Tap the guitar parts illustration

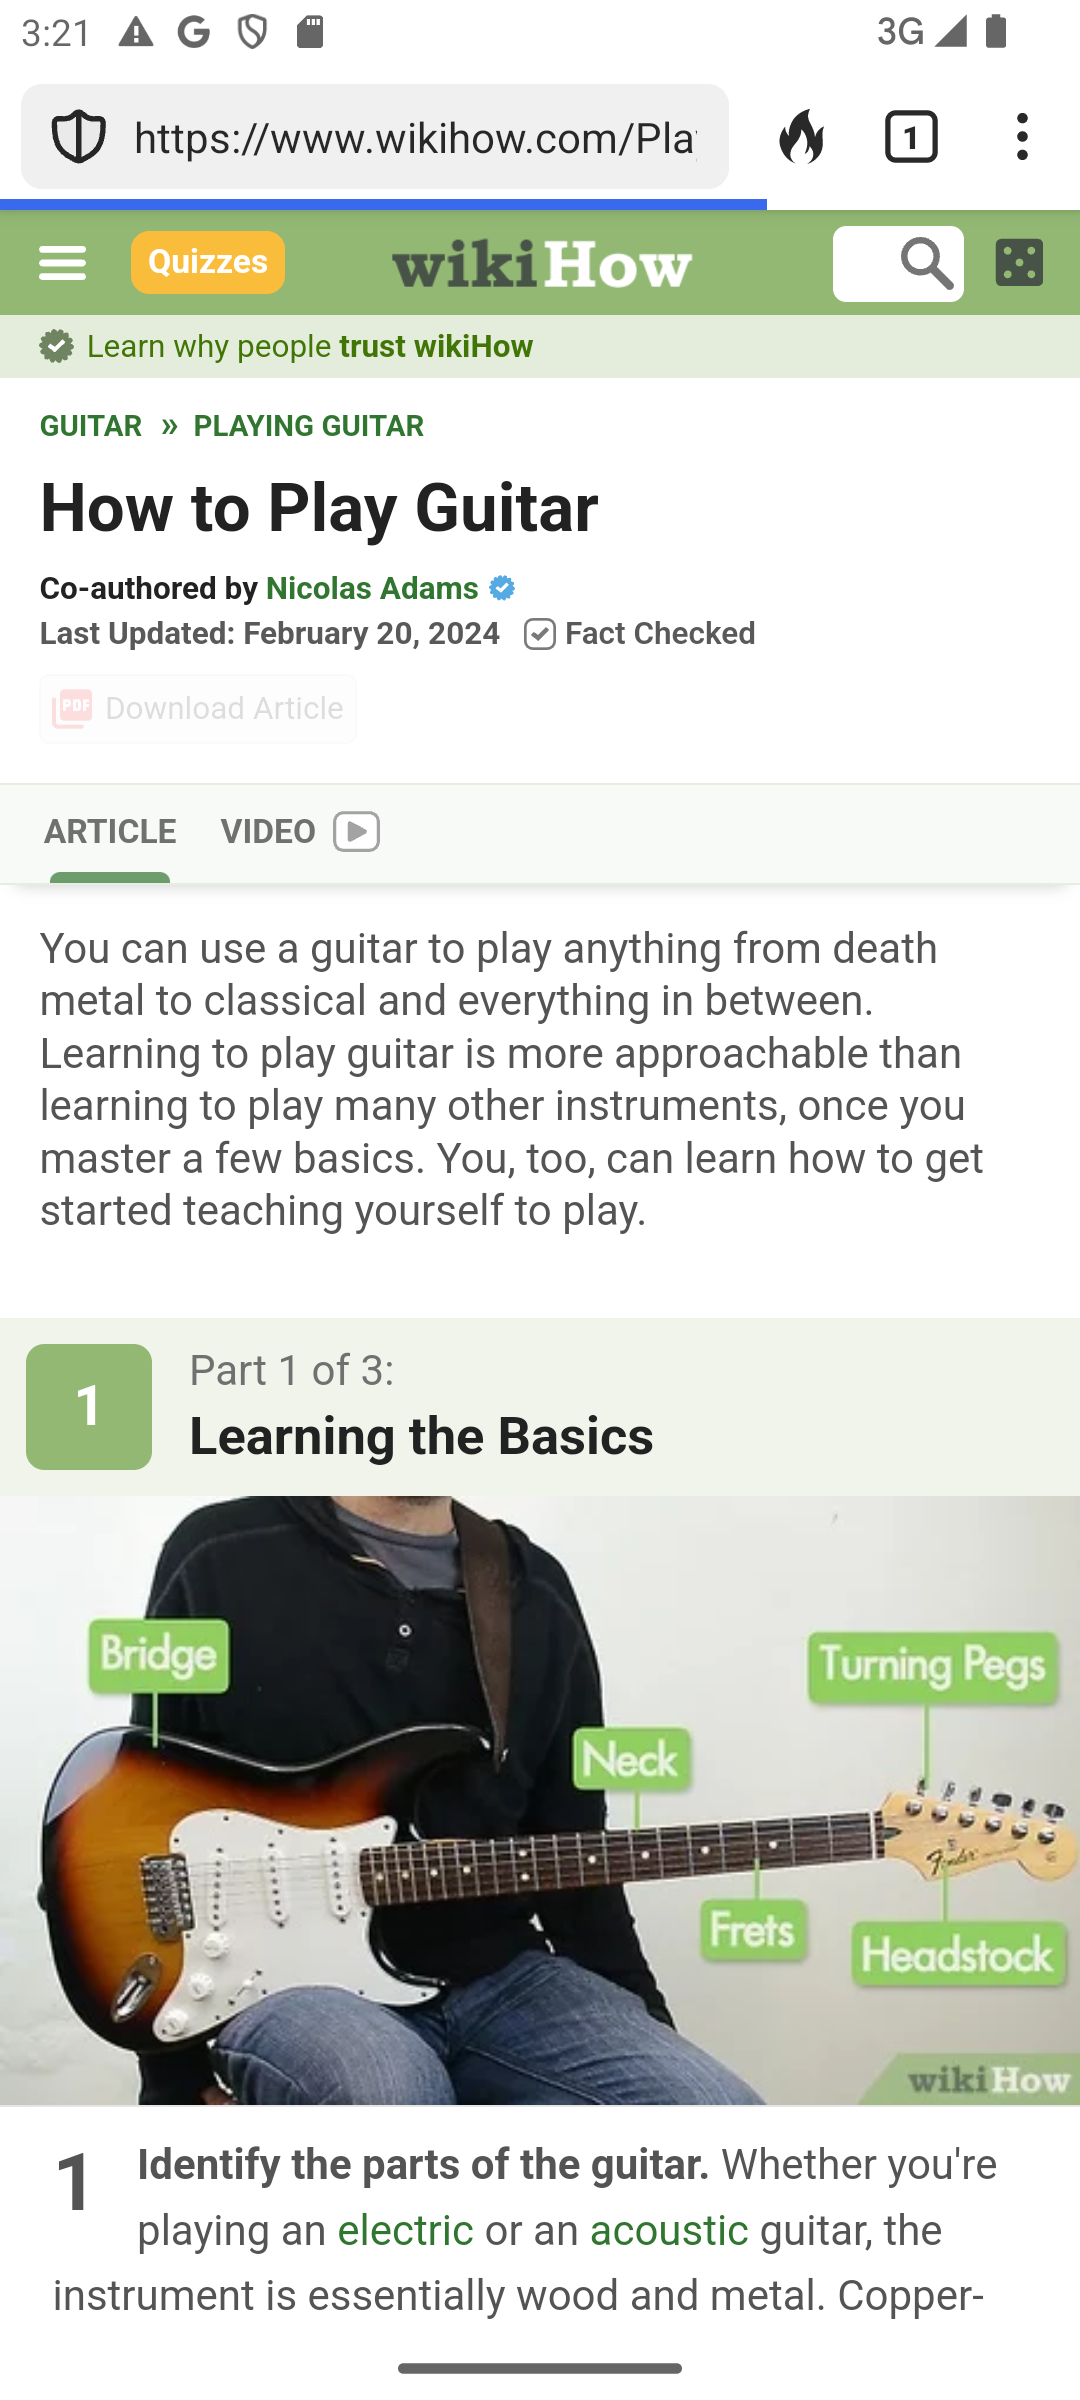click(540, 1800)
